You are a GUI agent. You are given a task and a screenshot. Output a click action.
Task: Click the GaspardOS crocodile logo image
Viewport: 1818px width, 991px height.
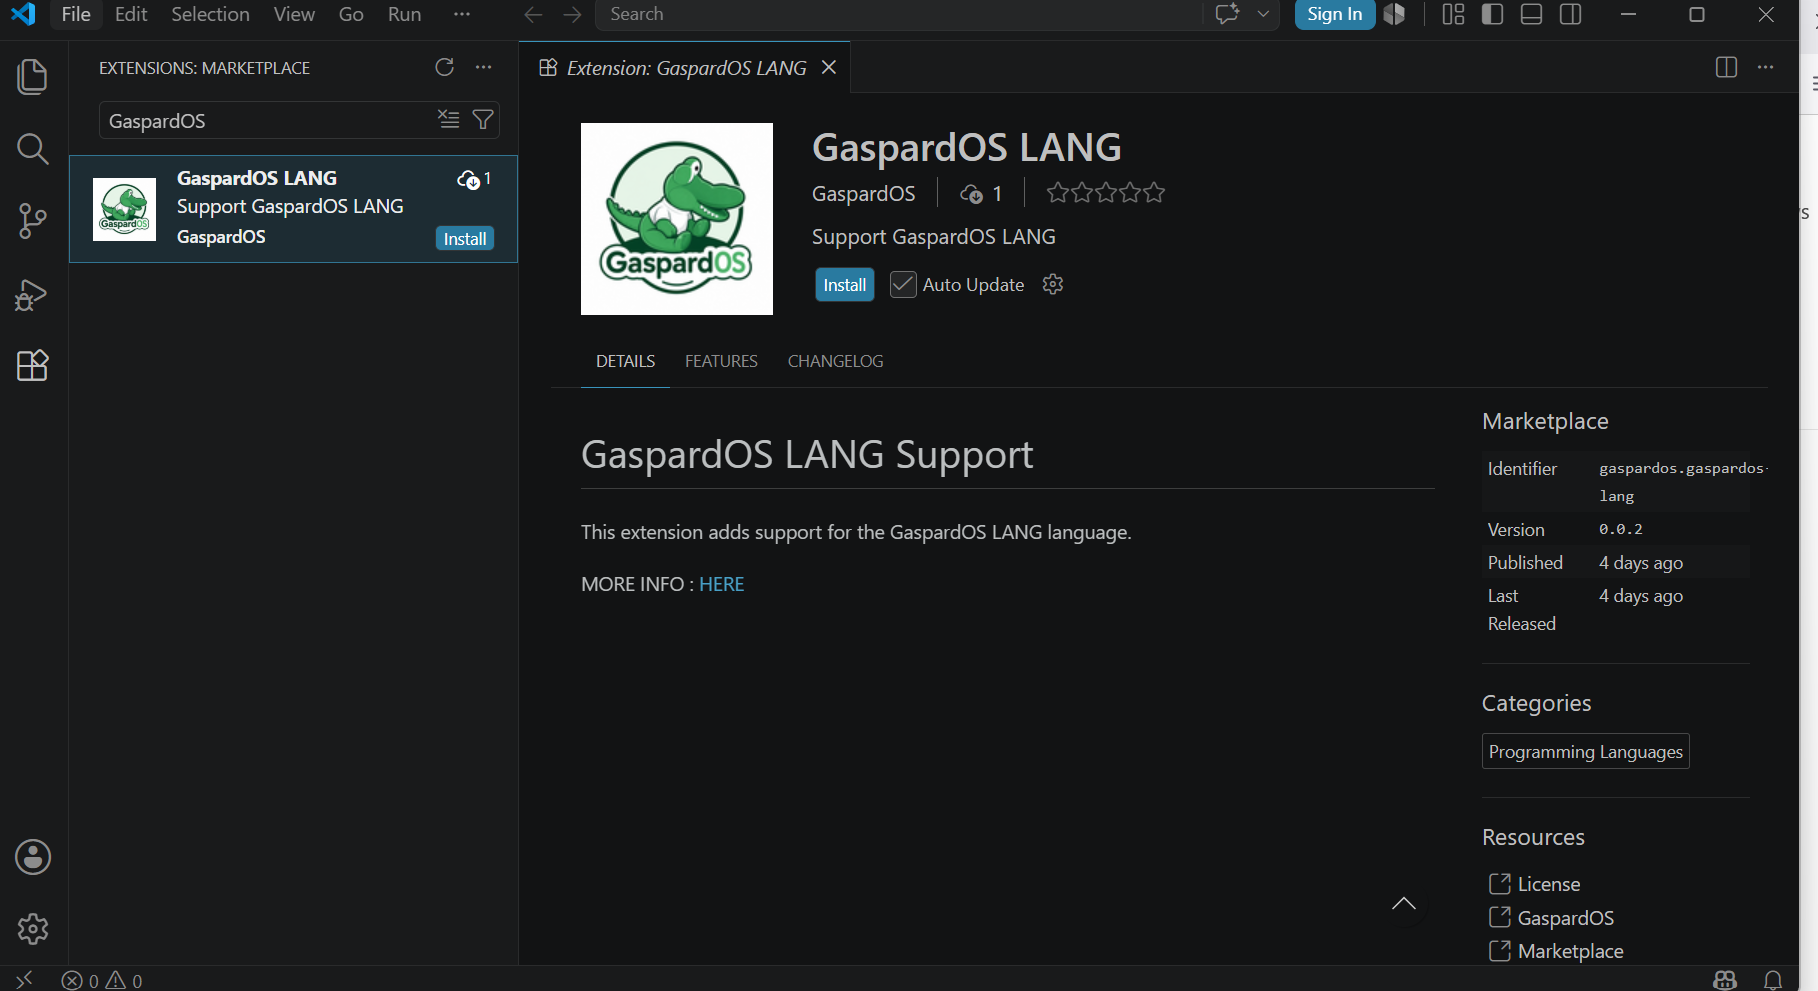tap(677, 219)
